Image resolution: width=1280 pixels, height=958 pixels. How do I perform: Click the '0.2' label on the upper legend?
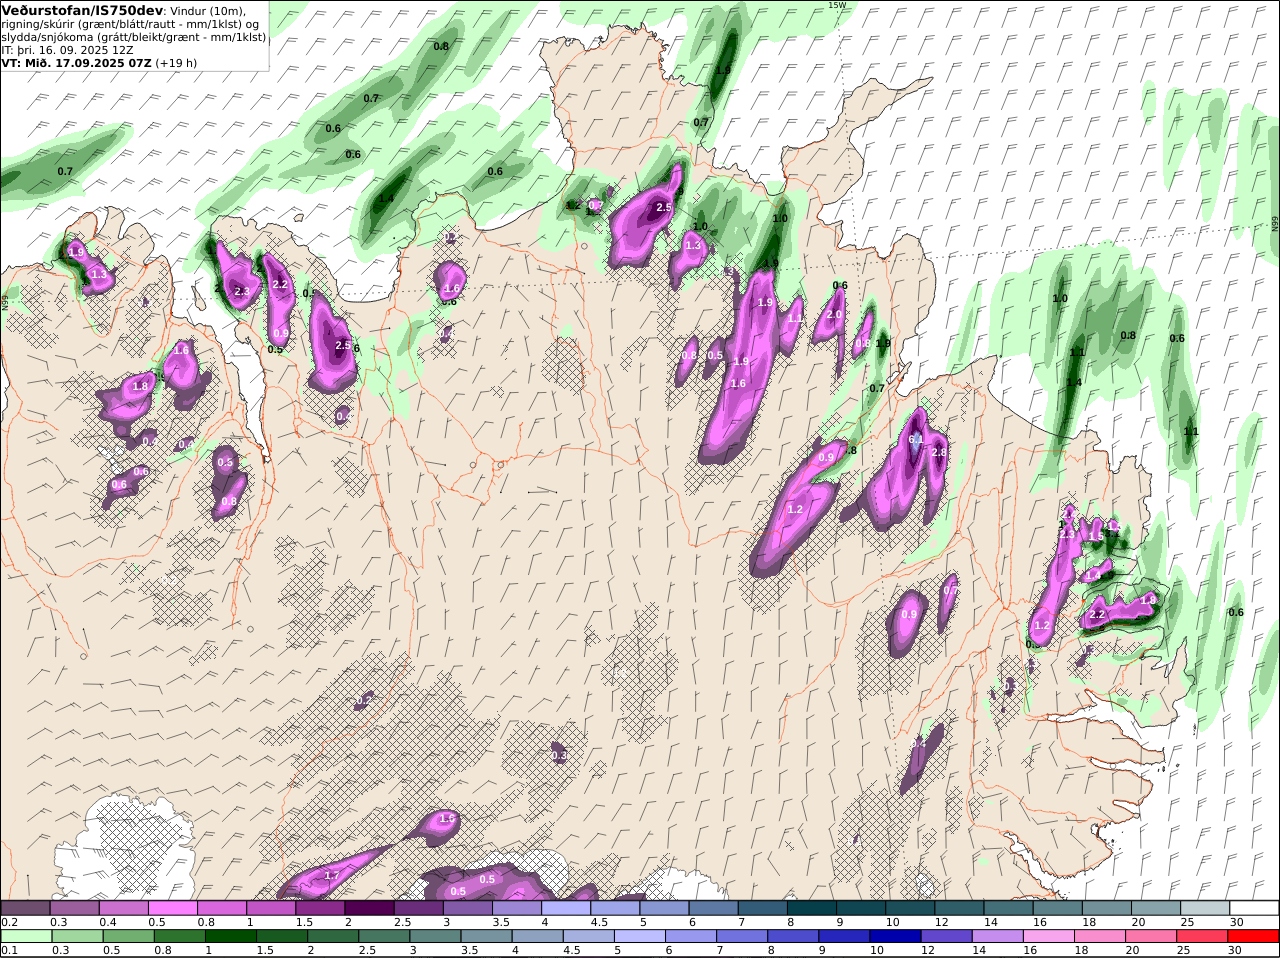[x=9, y=922]
